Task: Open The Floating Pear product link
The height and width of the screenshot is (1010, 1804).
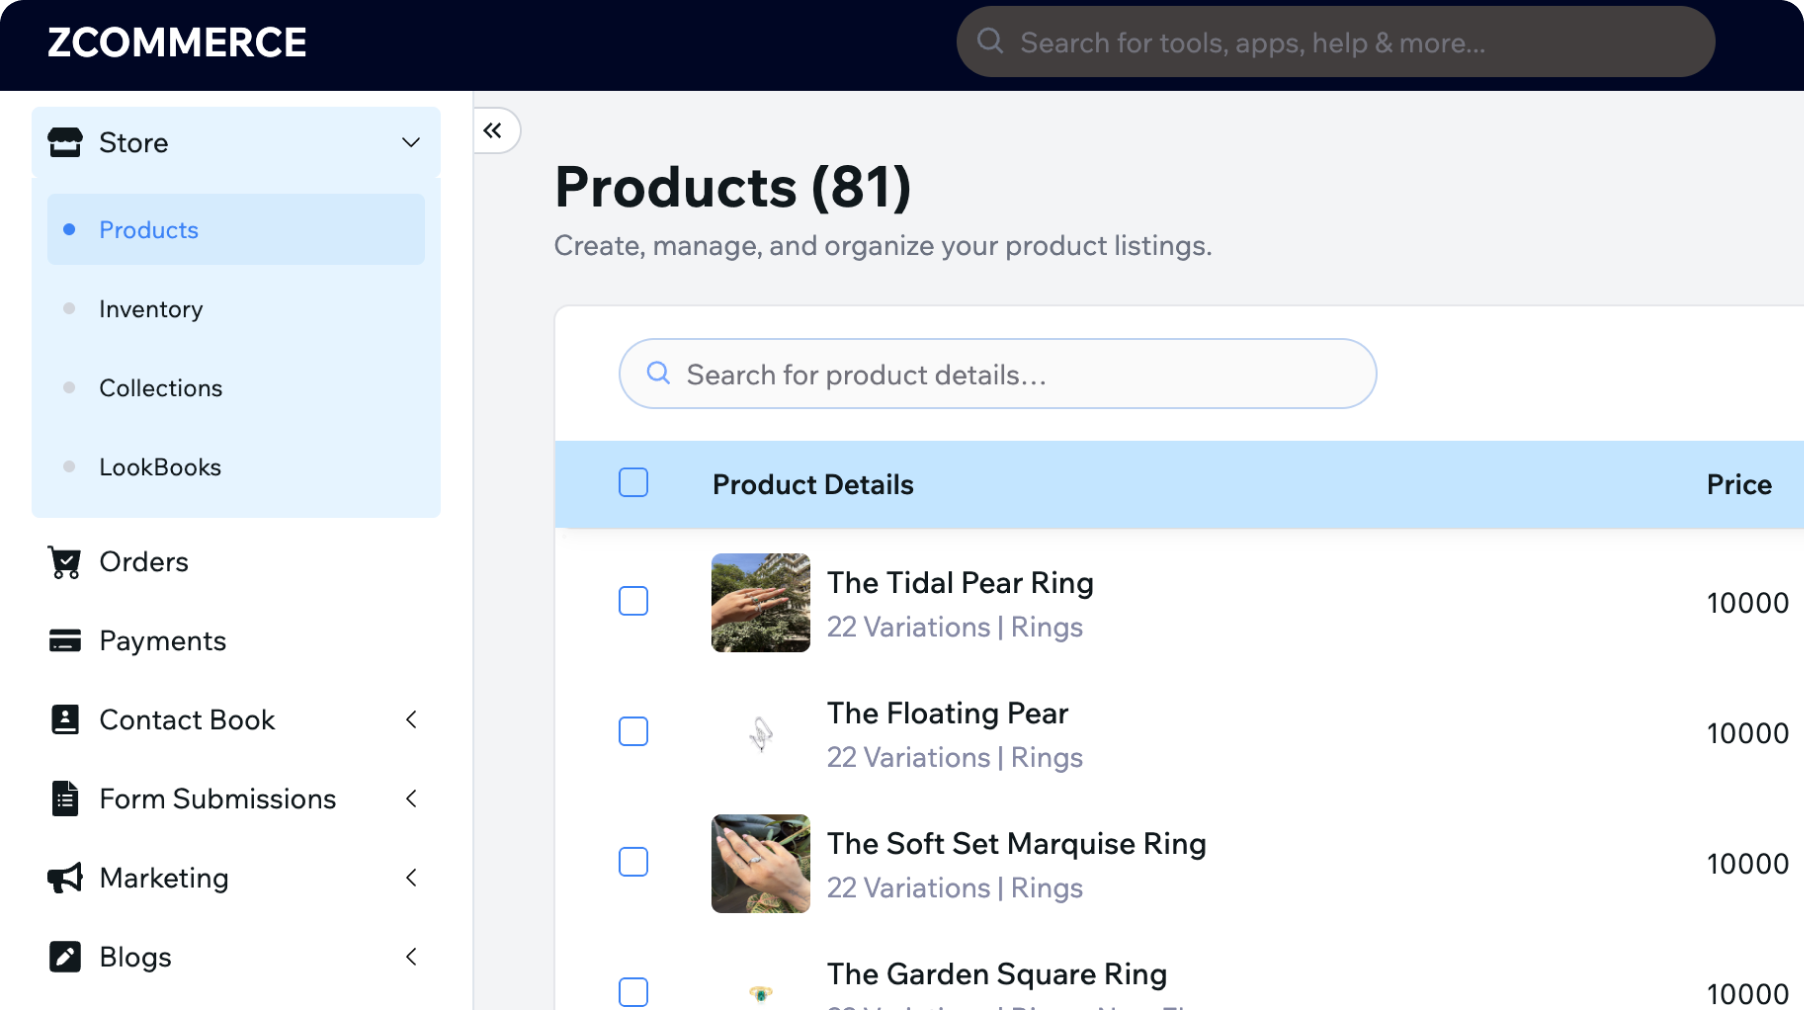Action: [x=947, y=713]
